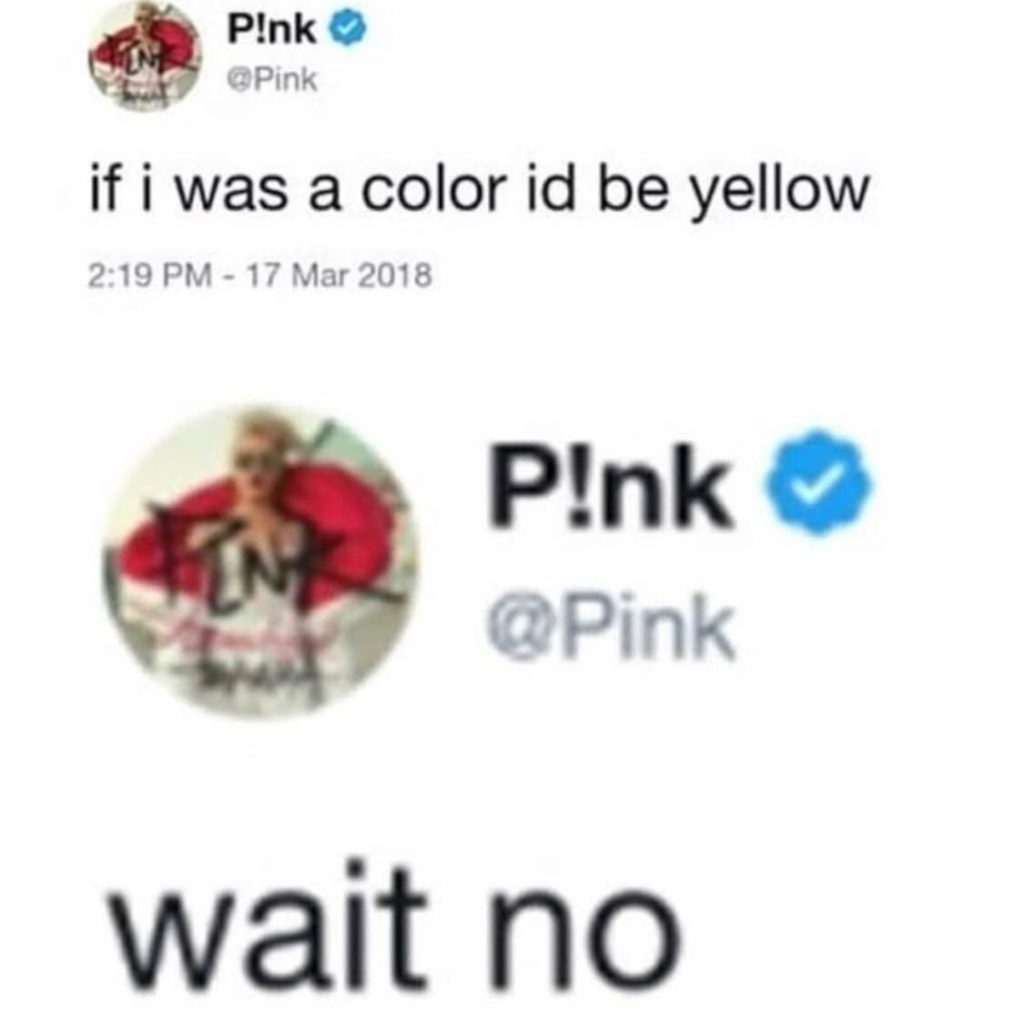The height and width of the screenshot is (1020, 1024).
Task: Open the small @Pink handle link
Action: tap(272, 80)
